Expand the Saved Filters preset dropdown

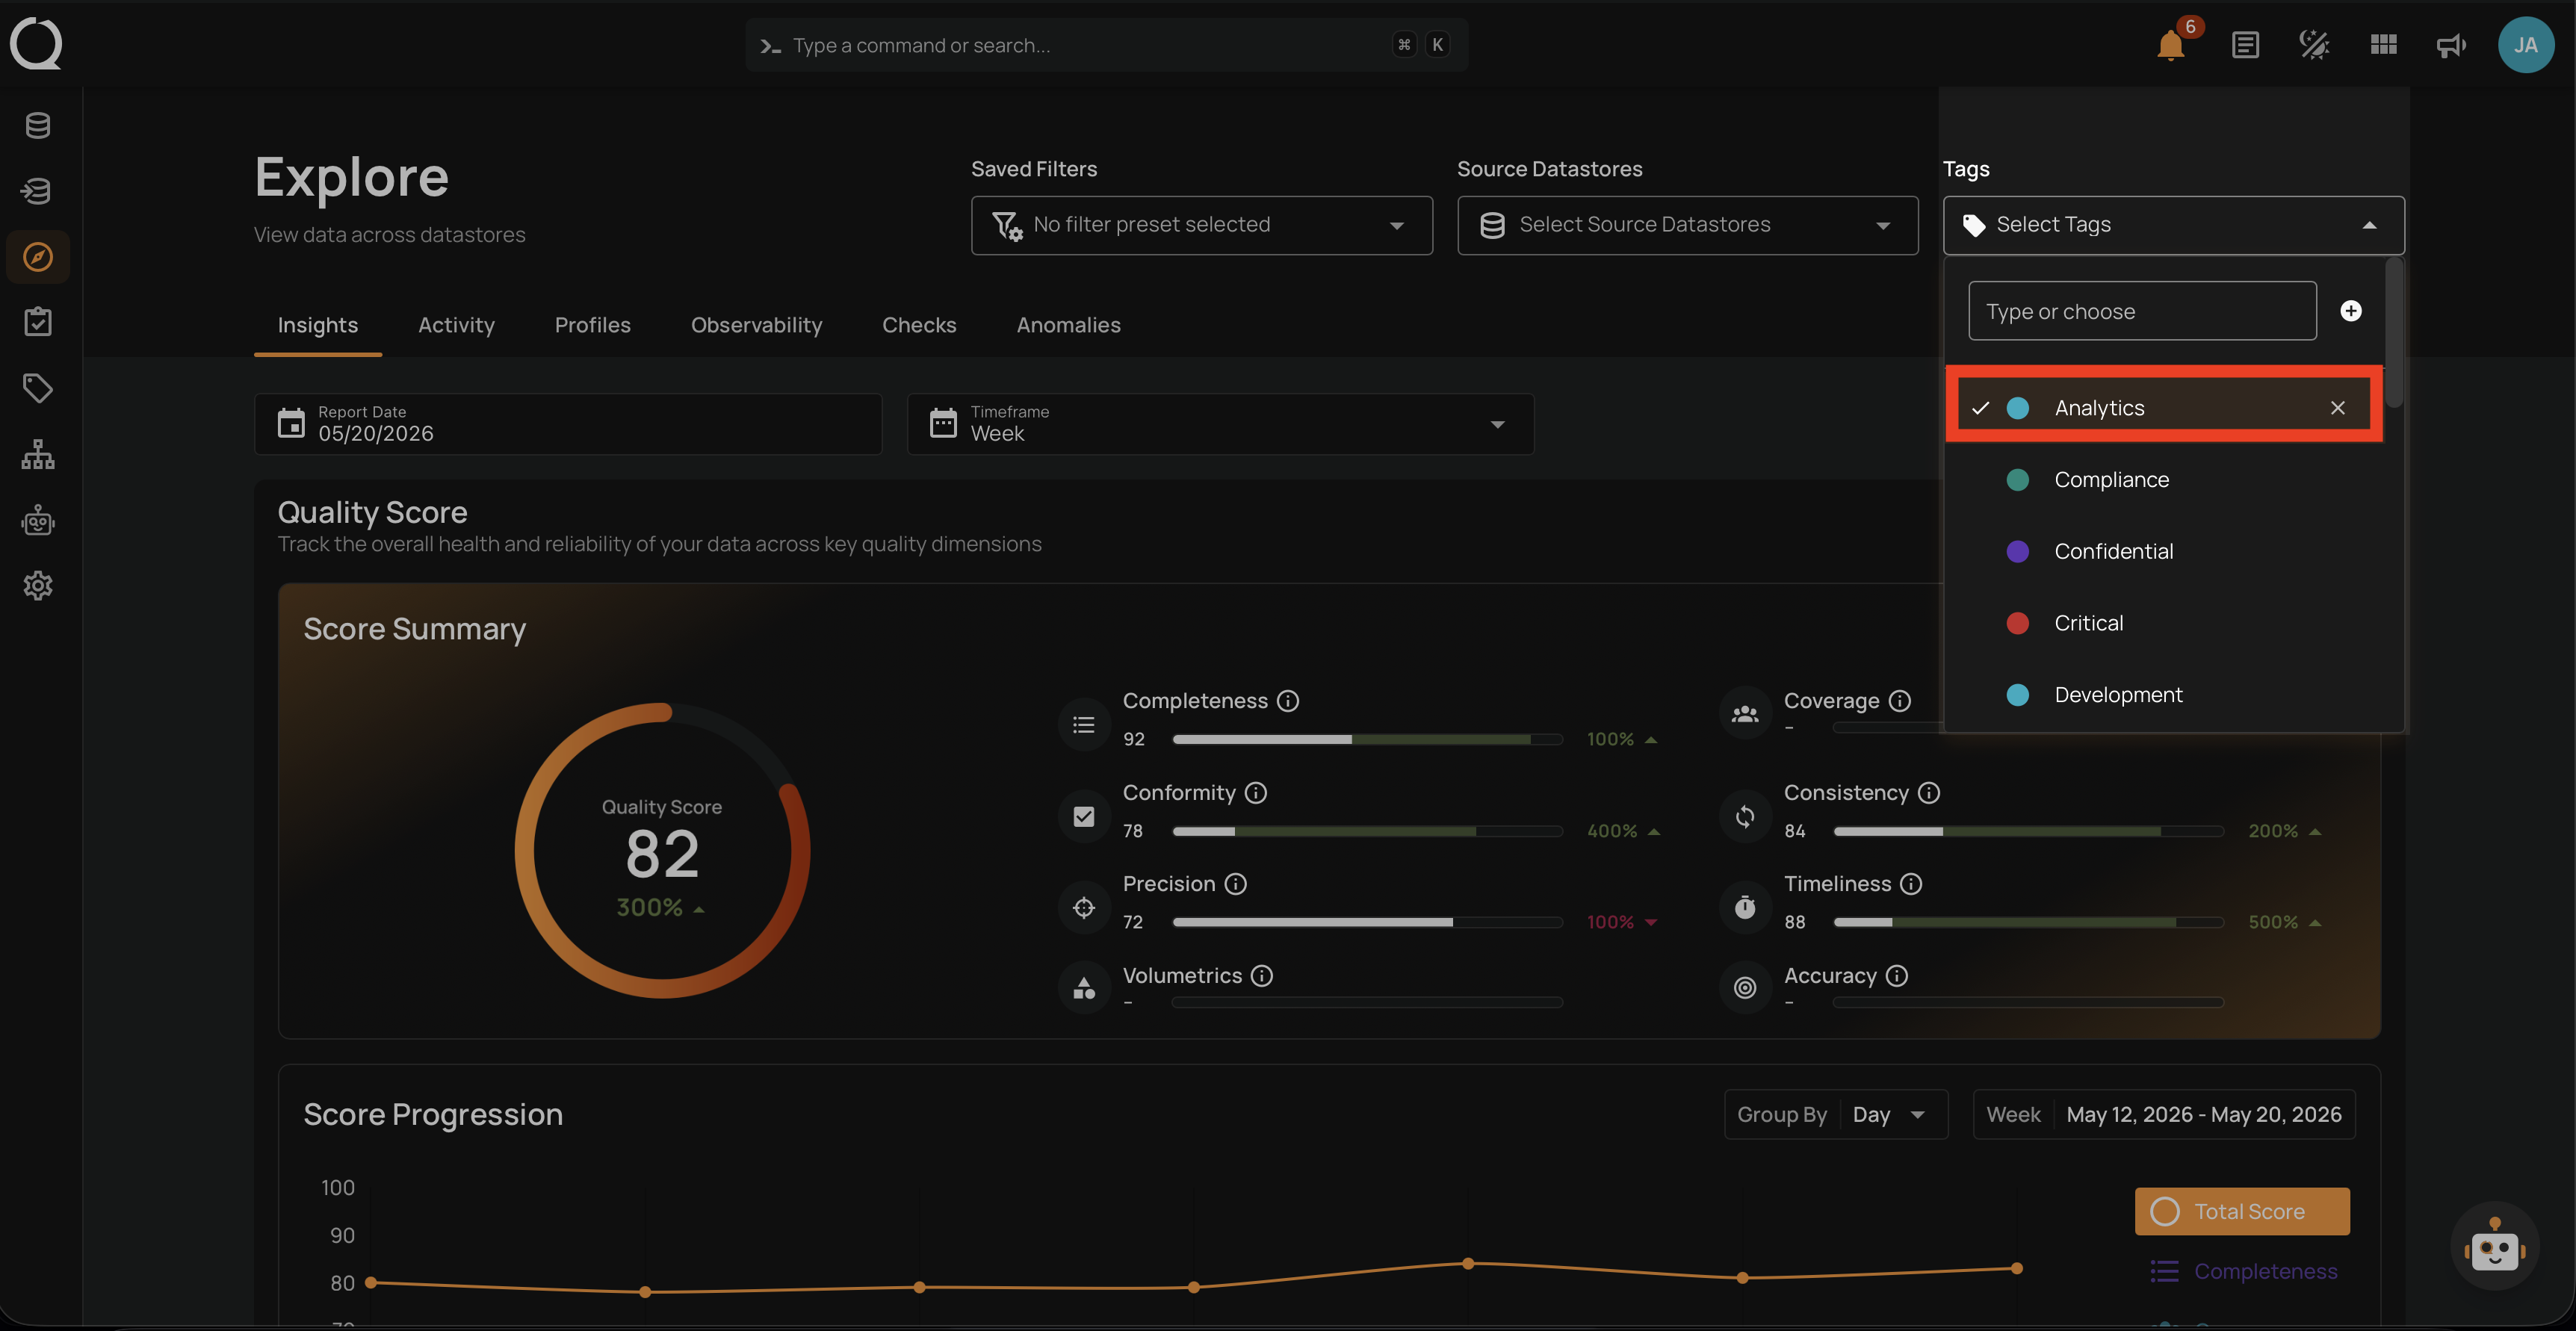click(x=1201, y=225)
